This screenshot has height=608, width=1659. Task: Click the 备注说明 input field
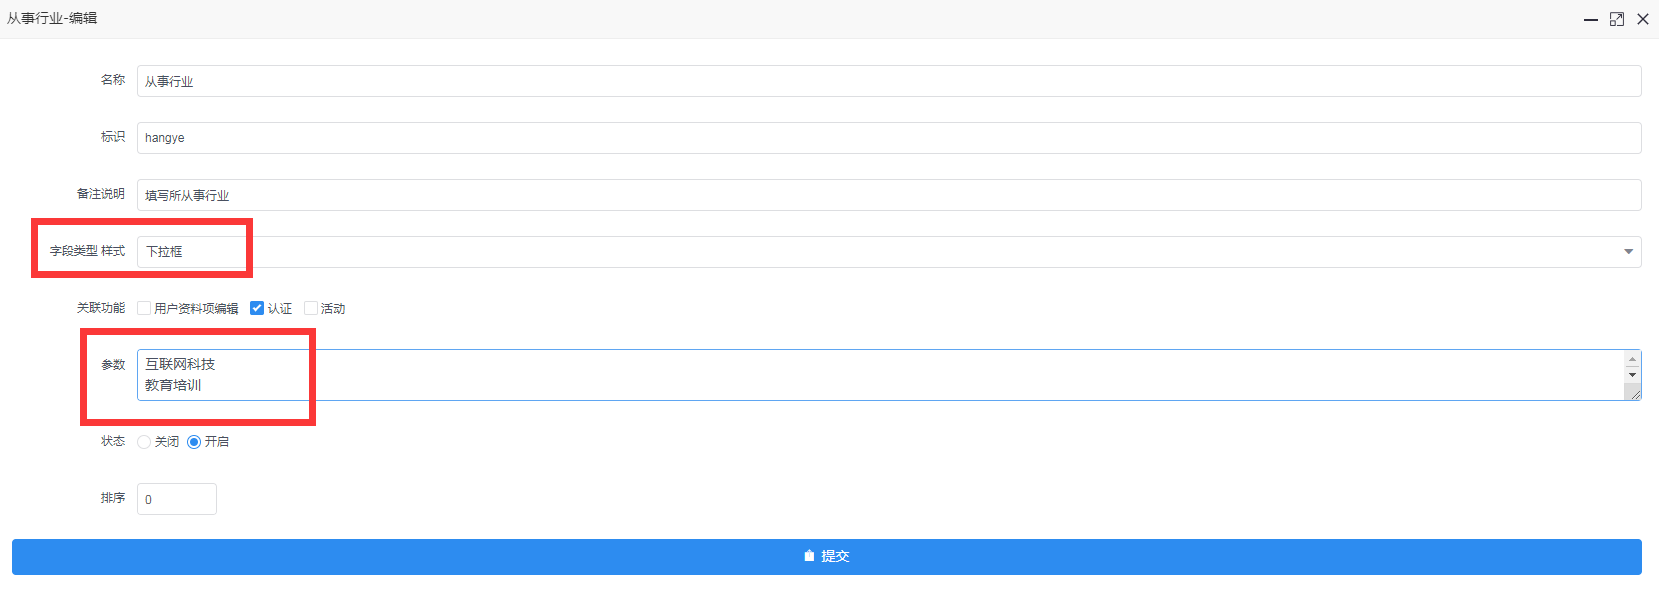(889, 195)
